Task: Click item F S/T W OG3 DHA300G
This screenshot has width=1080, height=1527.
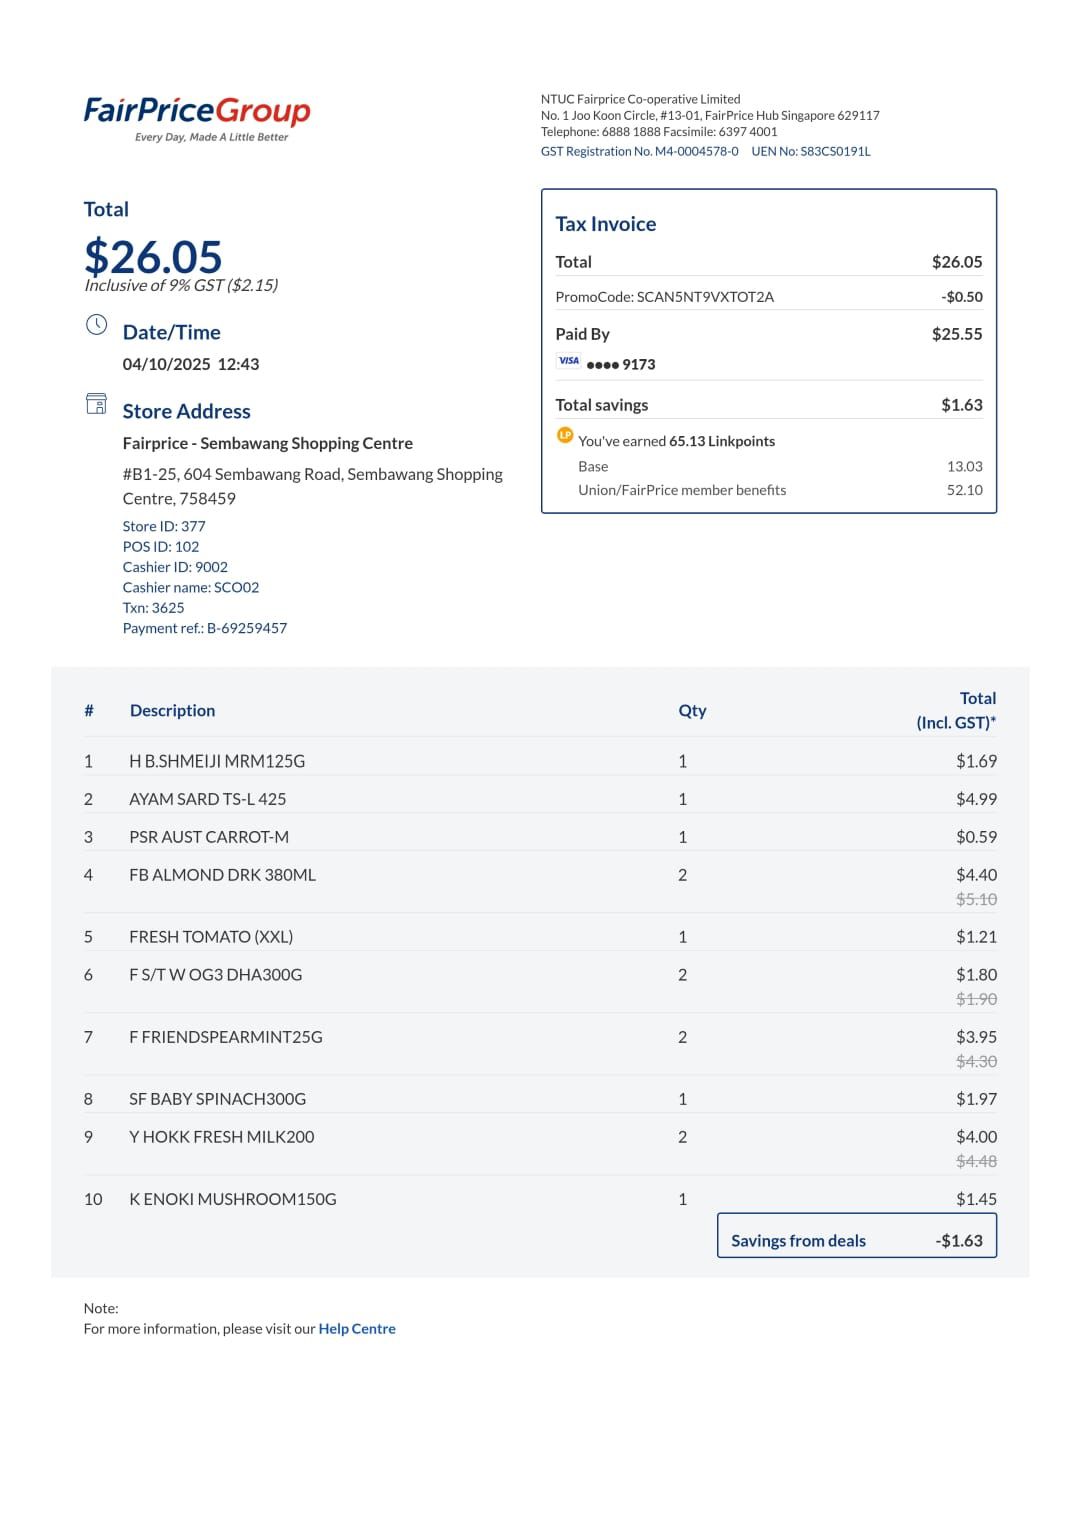Action: [x=216, y=975]
